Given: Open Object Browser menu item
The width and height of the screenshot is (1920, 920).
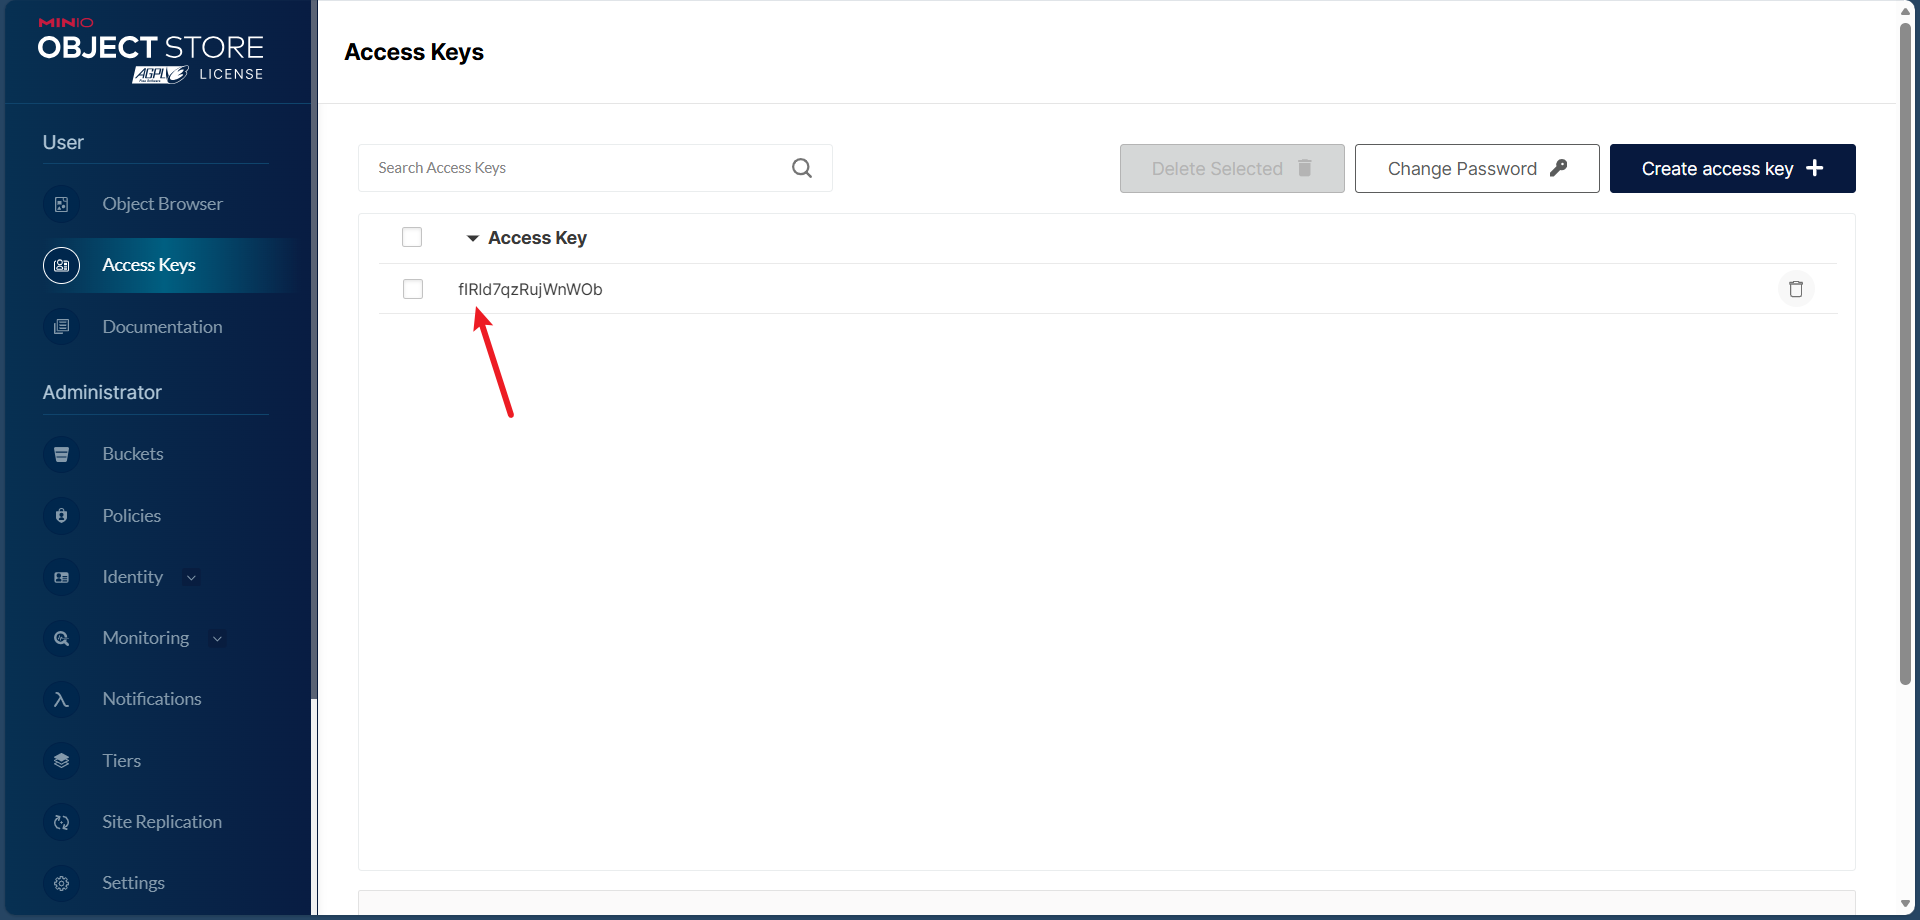Looking at the screenshot, I should (x=162, y=204).
